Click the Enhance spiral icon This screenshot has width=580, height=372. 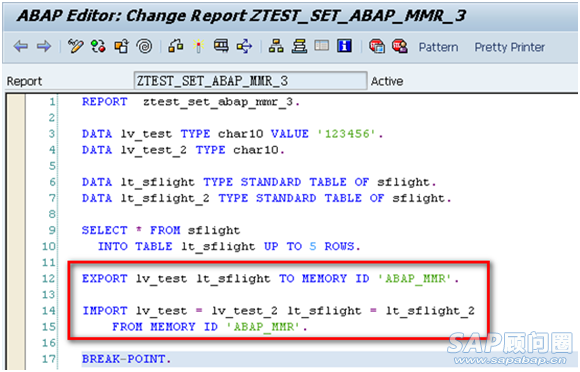pos(144,47)
